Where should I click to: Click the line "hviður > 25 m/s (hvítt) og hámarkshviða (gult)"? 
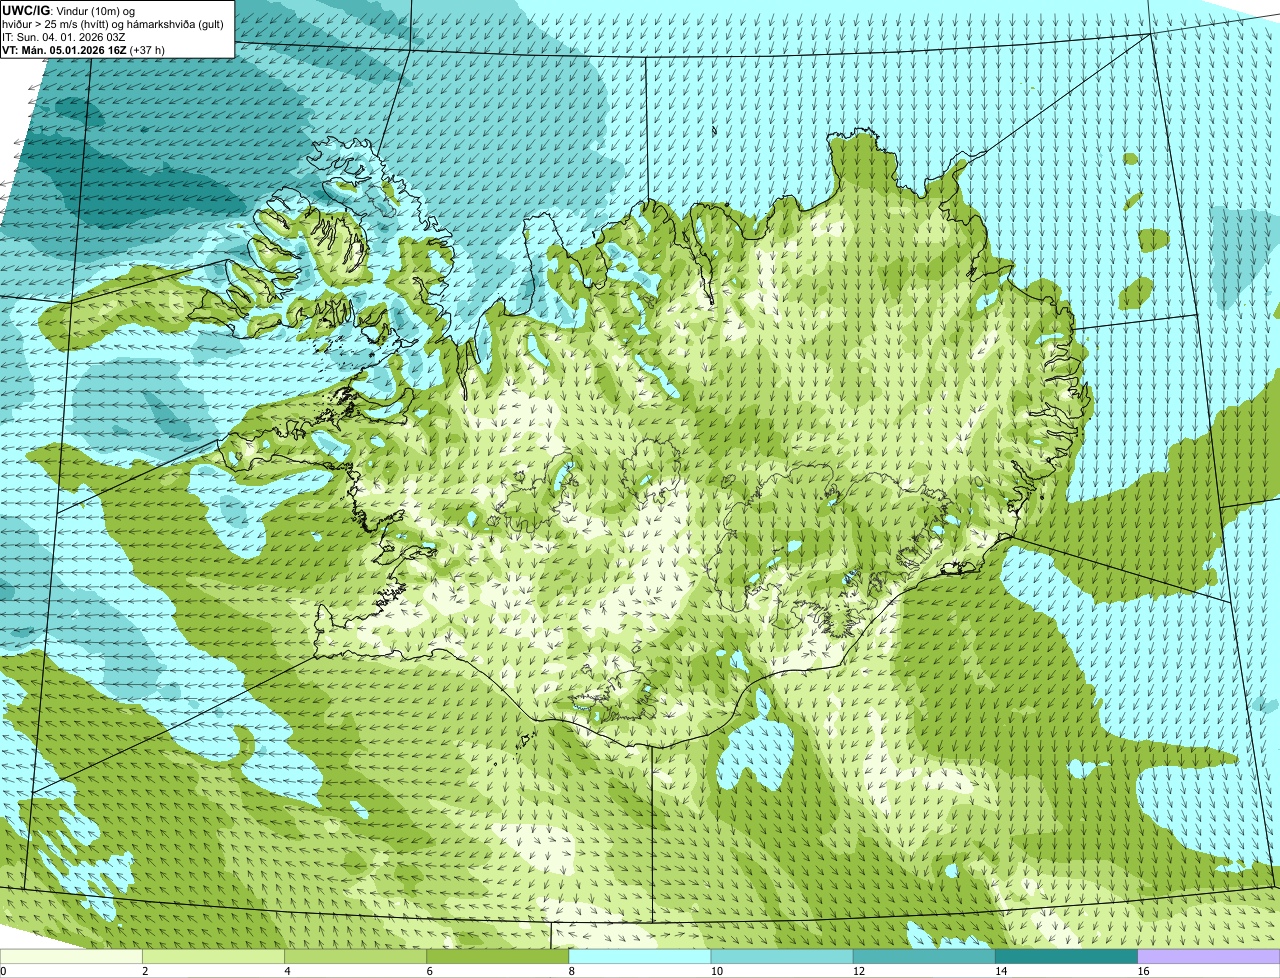[113, 24]
